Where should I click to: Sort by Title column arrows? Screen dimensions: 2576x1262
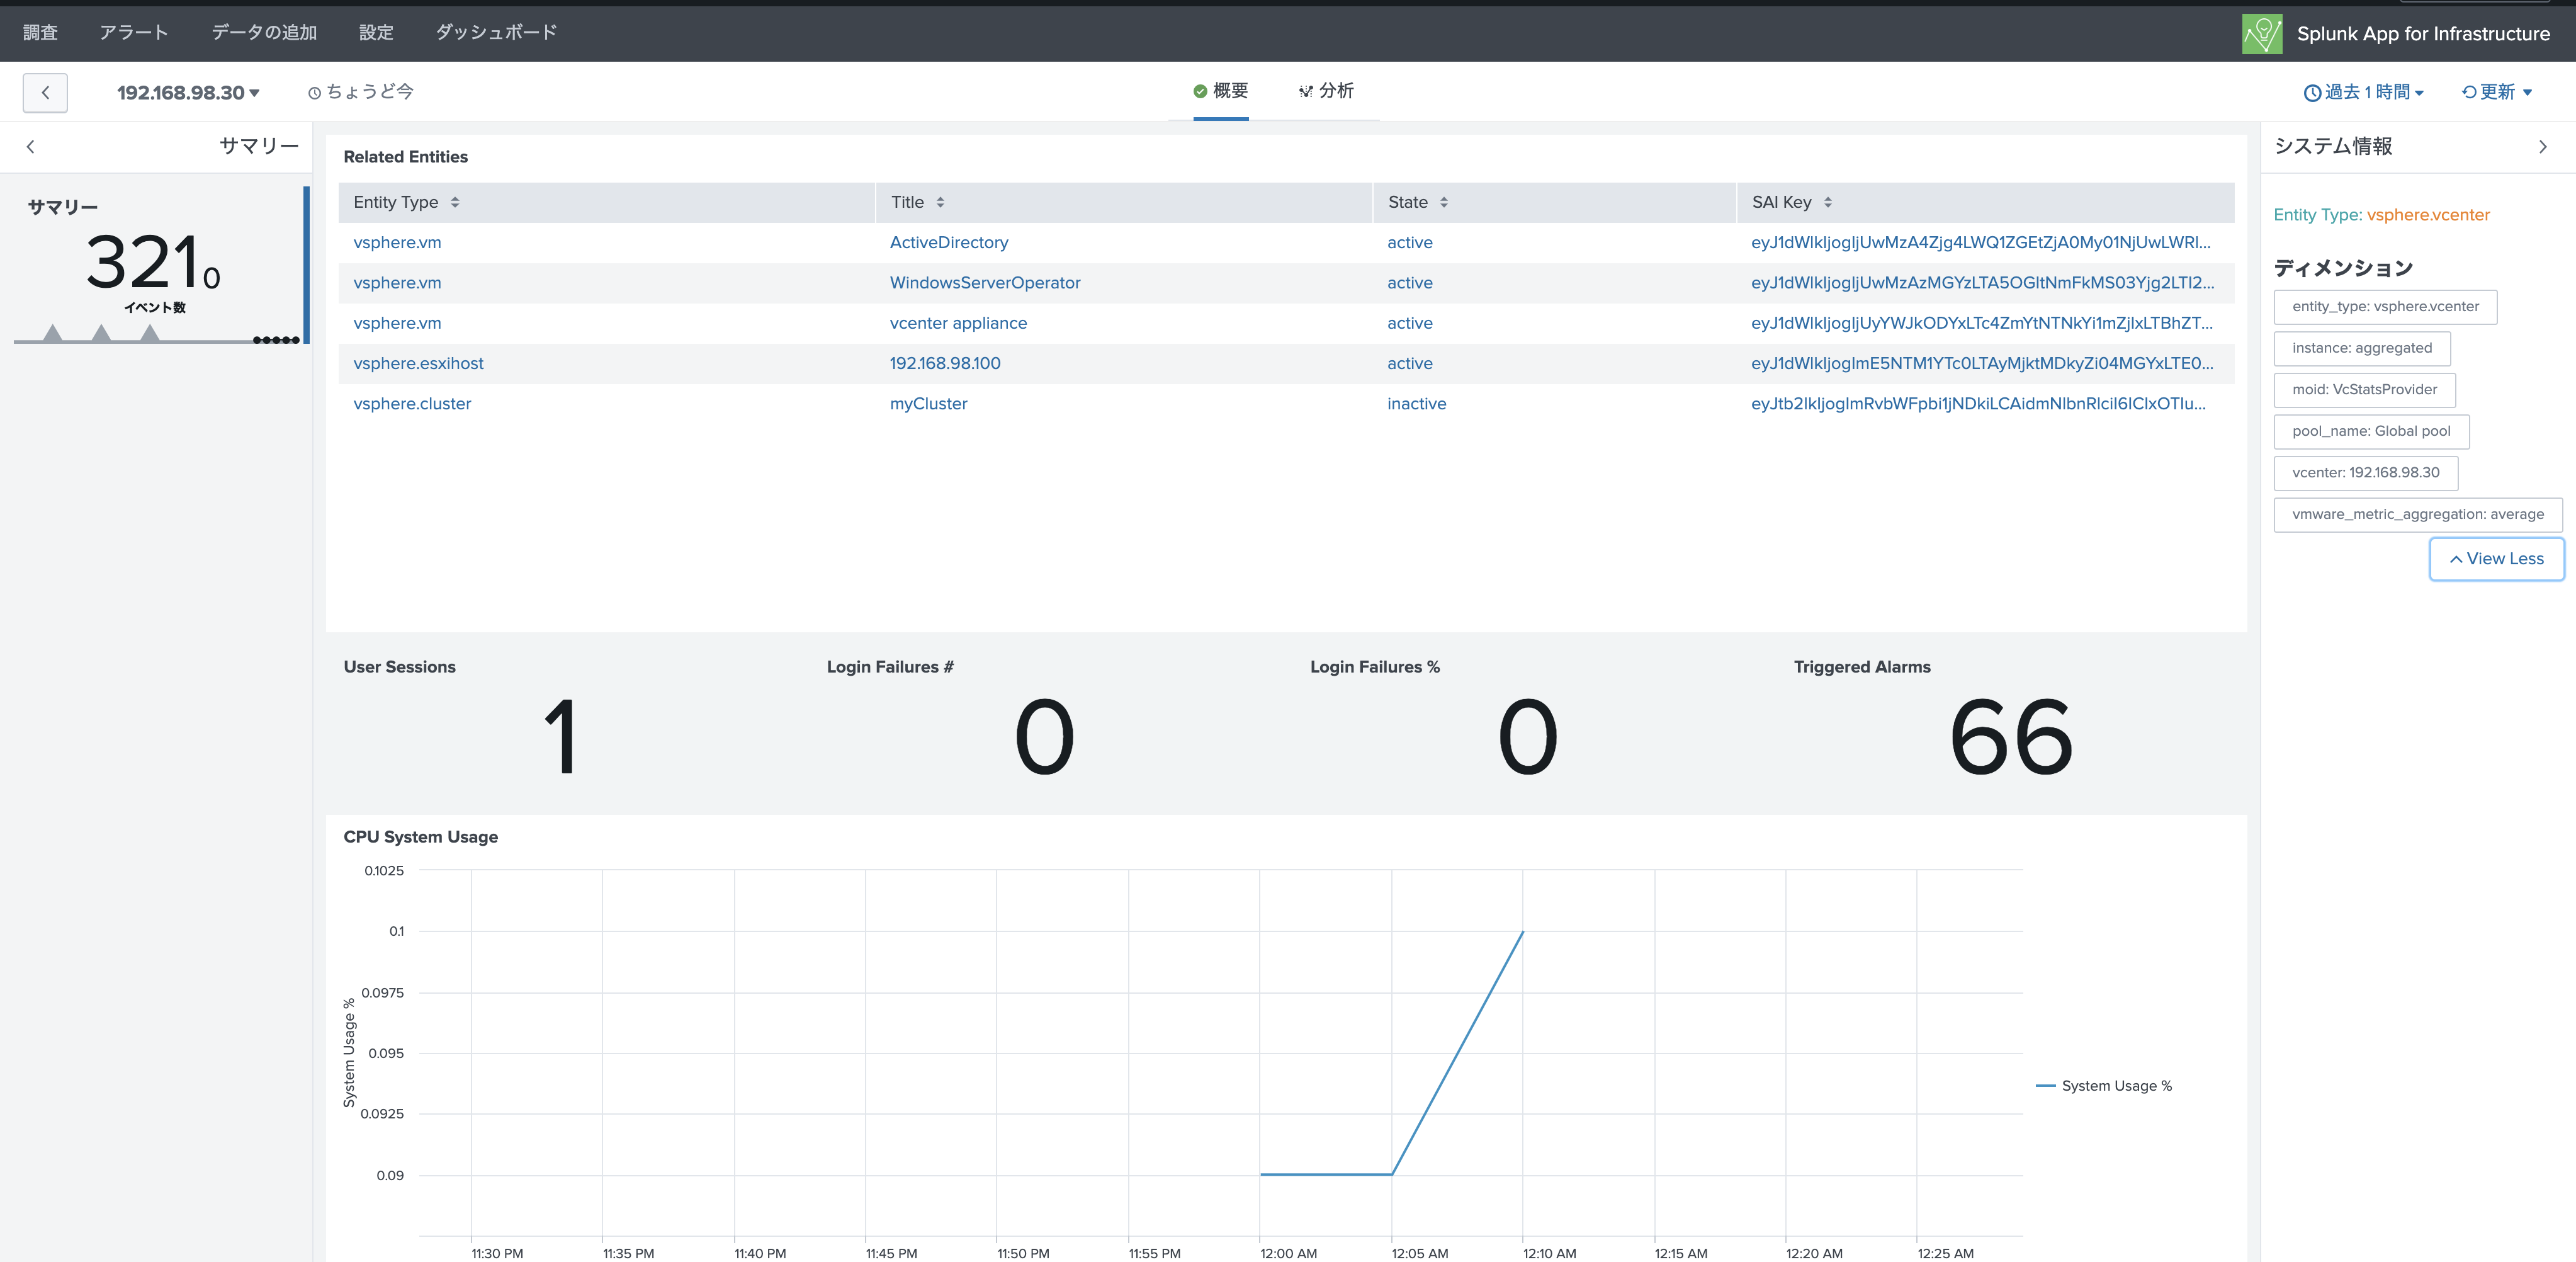940,202
